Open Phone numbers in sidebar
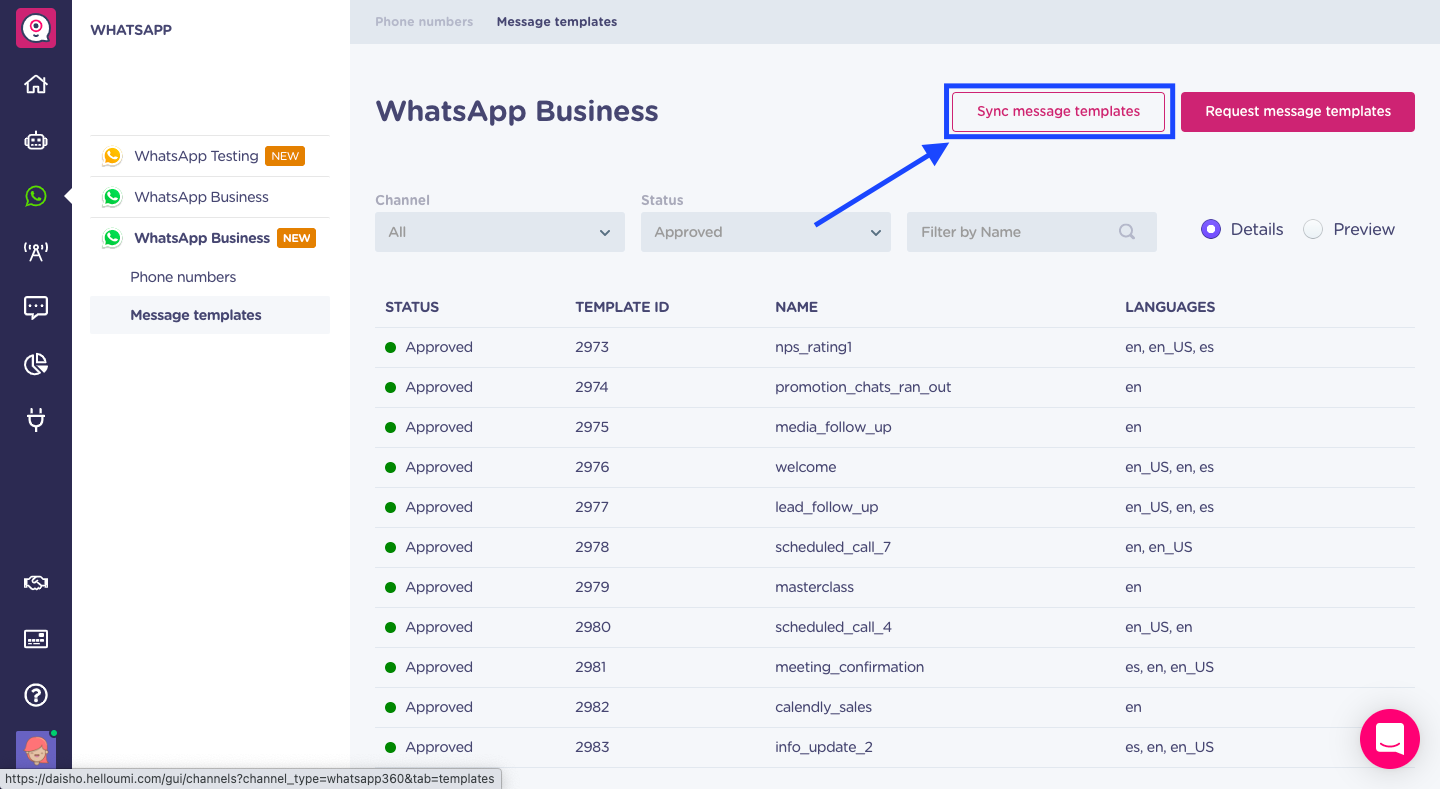Viewport: 1440px width, 789px height. [183, 277]
